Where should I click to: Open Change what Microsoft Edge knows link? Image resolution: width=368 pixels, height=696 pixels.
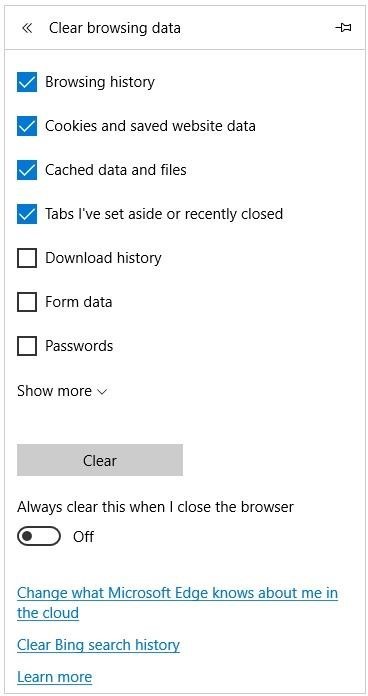click(x=177, y=603)
